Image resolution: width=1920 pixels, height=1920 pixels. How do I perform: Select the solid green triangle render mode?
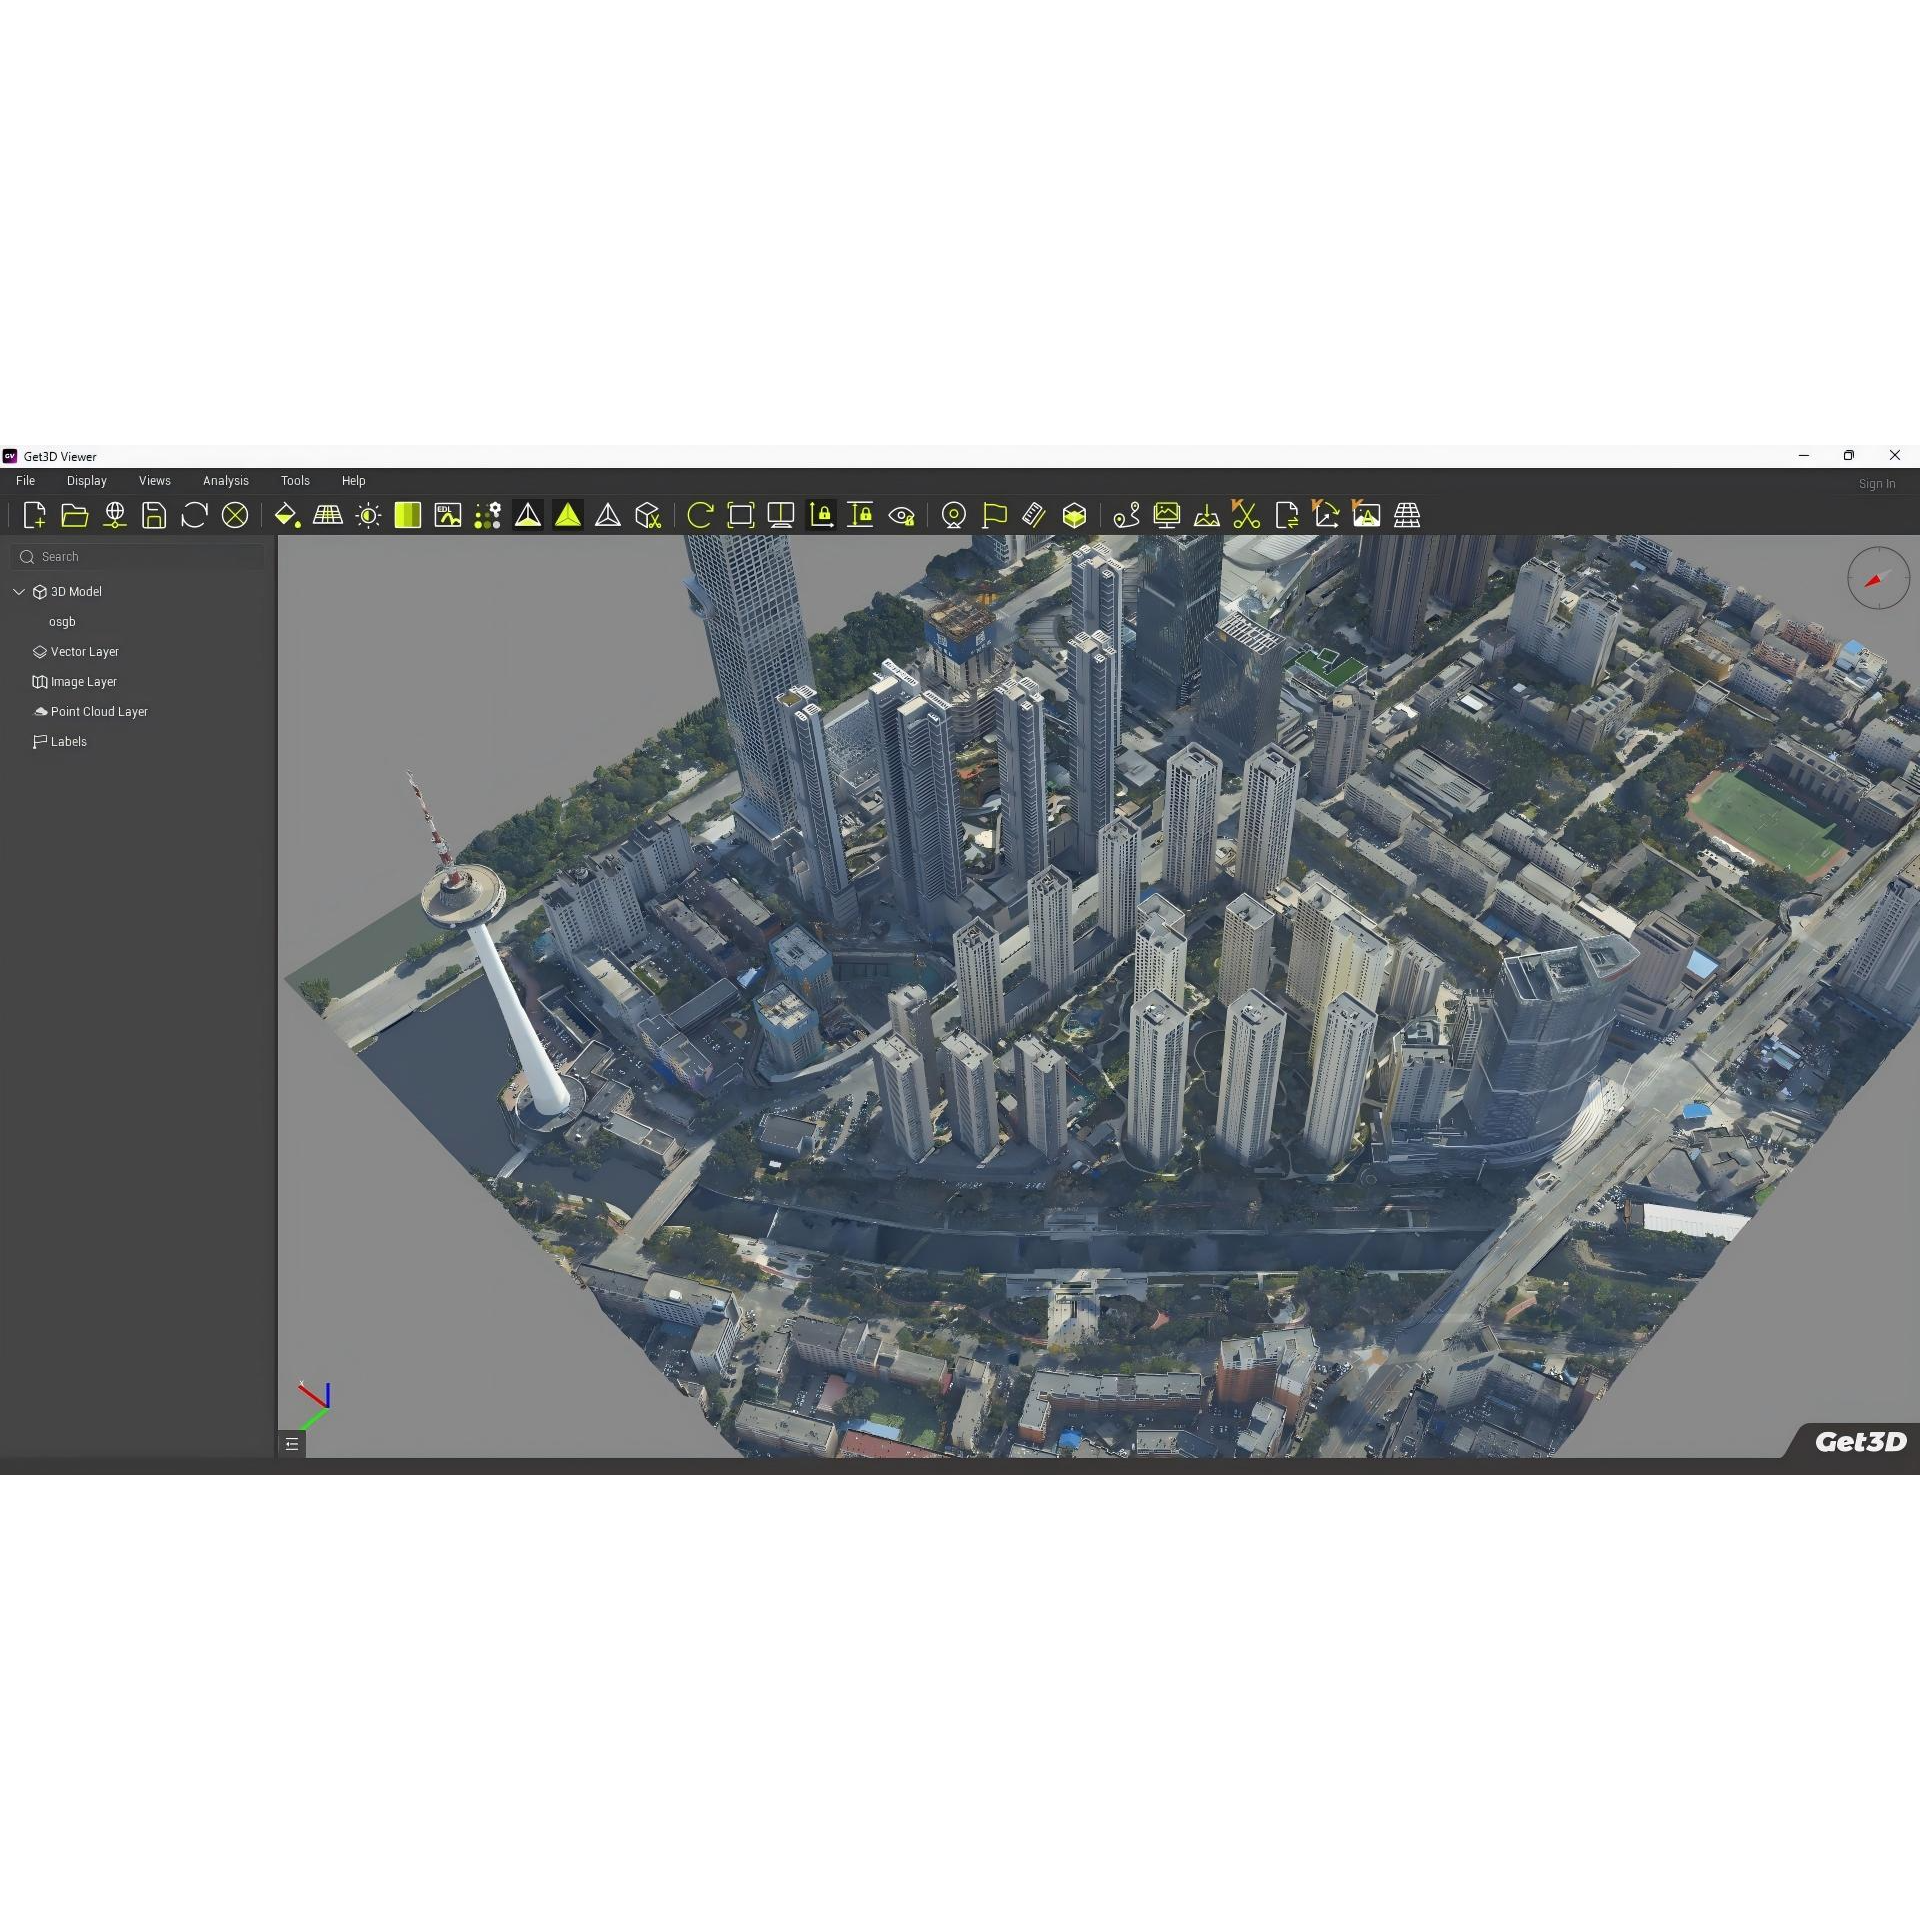[568, 515]
